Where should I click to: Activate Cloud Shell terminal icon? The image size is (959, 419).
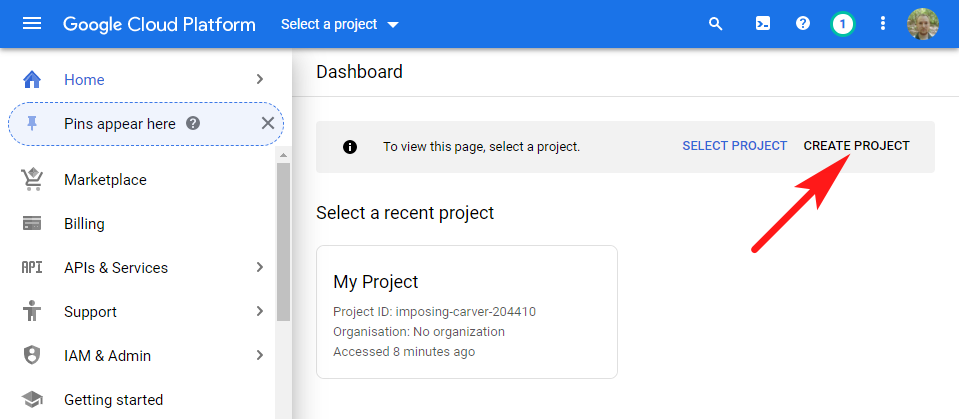(763, 24)
